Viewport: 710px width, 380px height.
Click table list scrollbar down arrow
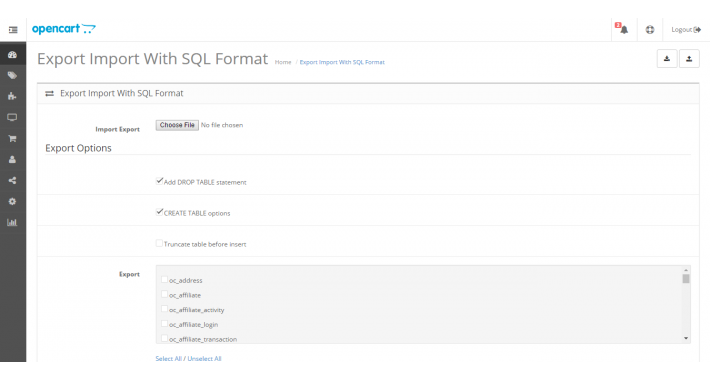[686, 338]
